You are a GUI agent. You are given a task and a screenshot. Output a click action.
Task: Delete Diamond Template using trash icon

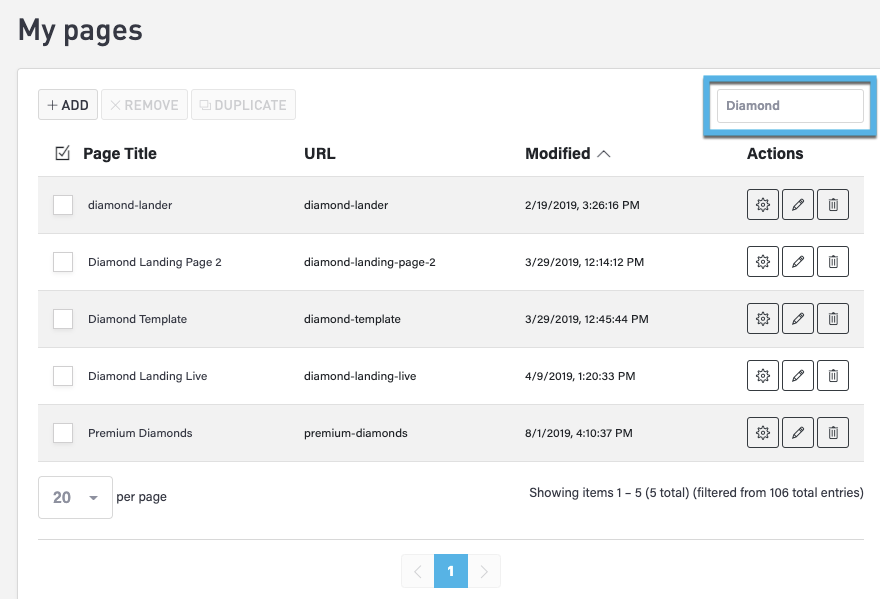pos(833,319)
